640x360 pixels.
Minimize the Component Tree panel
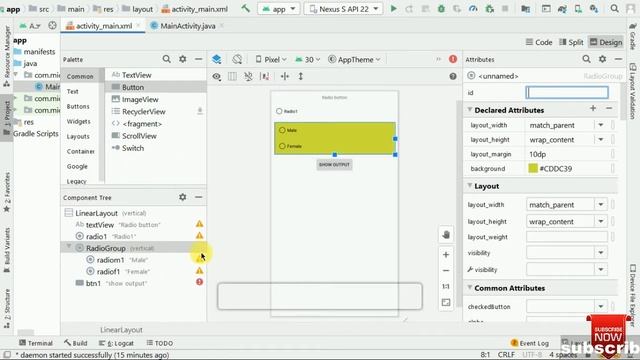[x=198, y=197]
